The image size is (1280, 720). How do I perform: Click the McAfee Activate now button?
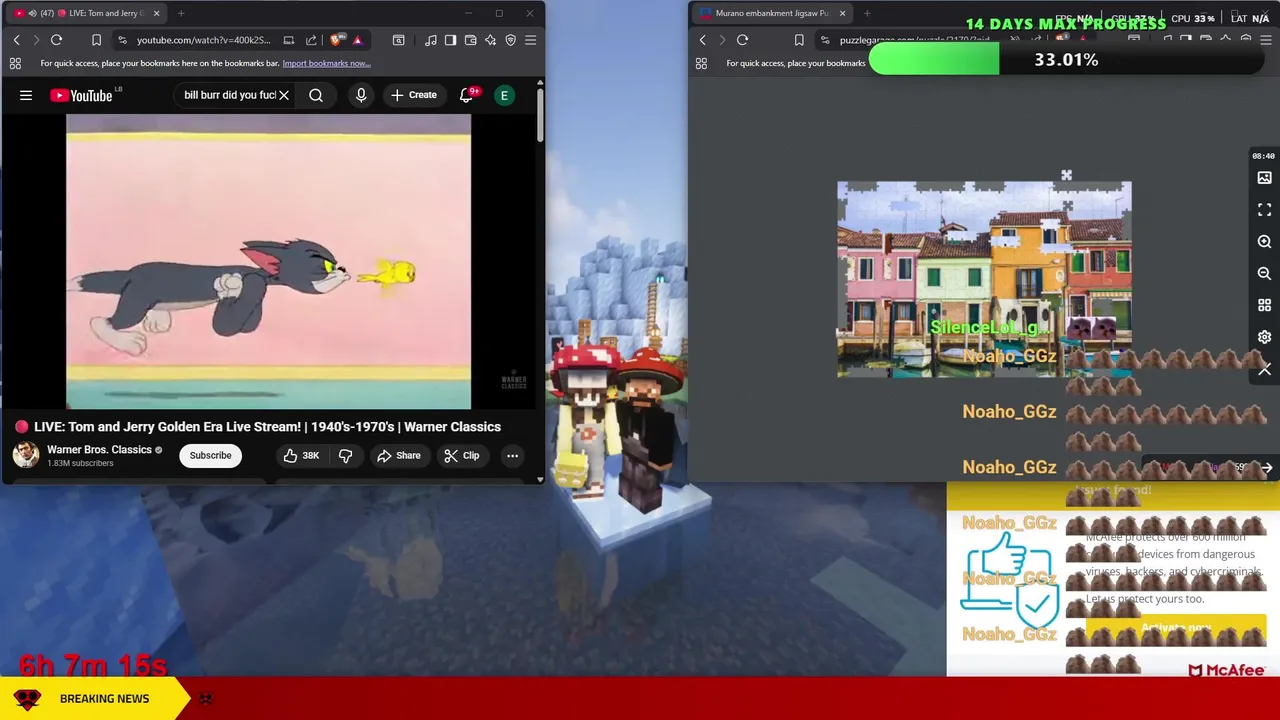(1176, 629)
